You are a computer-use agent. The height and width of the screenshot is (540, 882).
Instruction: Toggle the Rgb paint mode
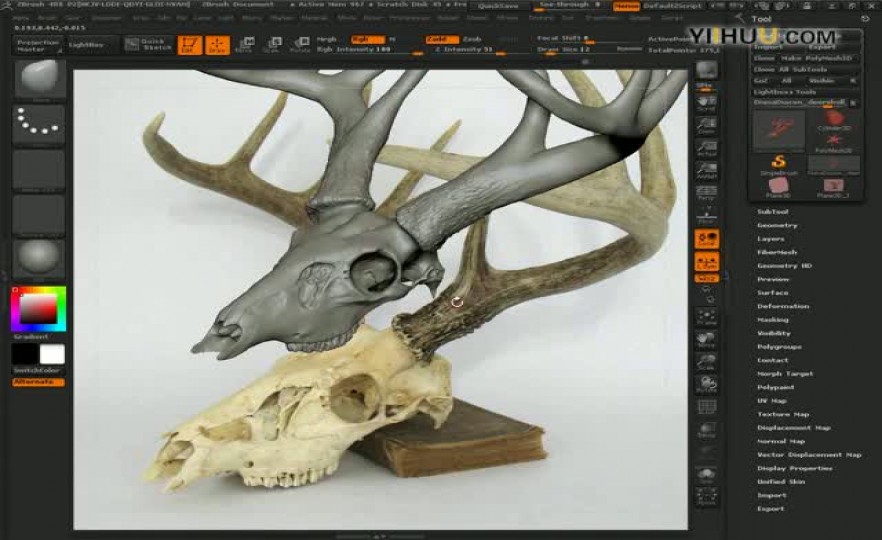pyautogui.click(x=367, y=39)
